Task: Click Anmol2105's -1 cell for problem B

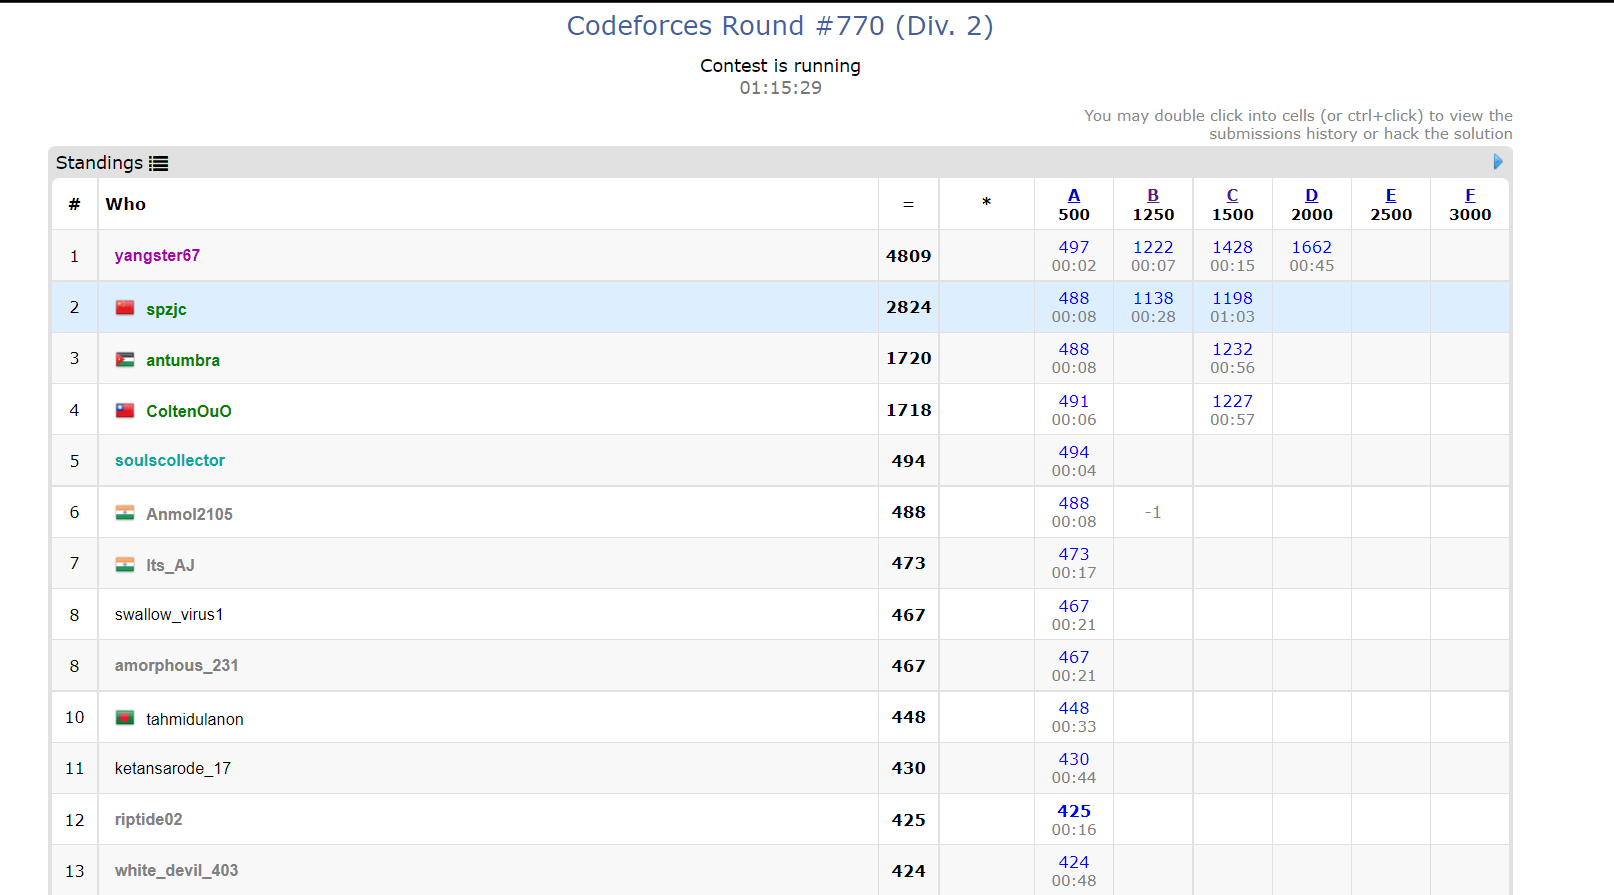Action: [1153, 513]
